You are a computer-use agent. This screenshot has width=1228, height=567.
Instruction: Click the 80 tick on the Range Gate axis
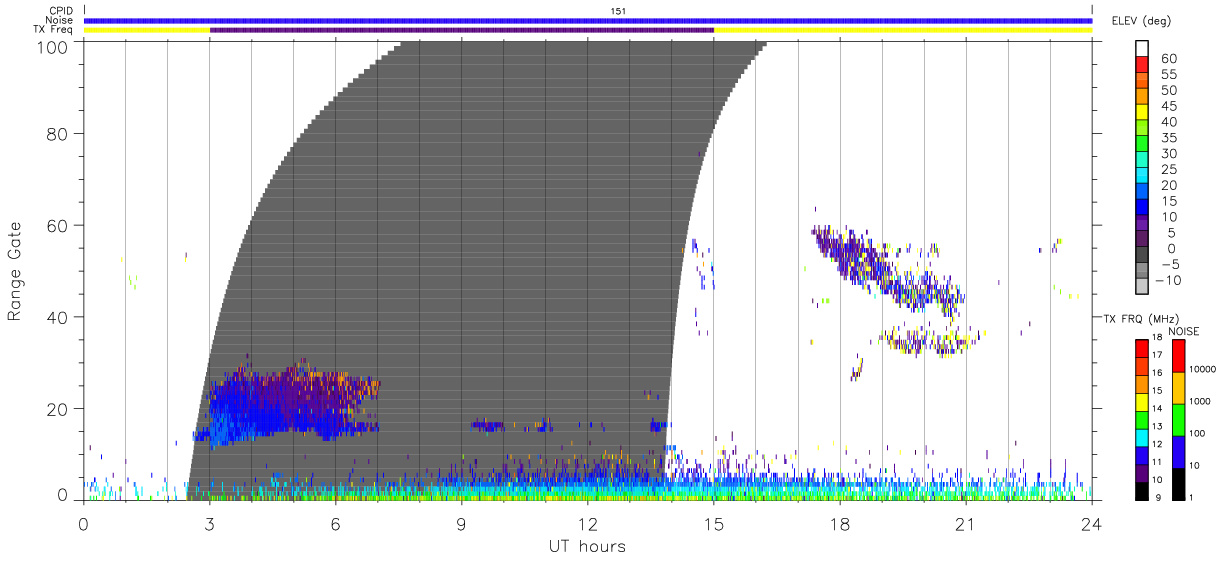tap(58, 133)
